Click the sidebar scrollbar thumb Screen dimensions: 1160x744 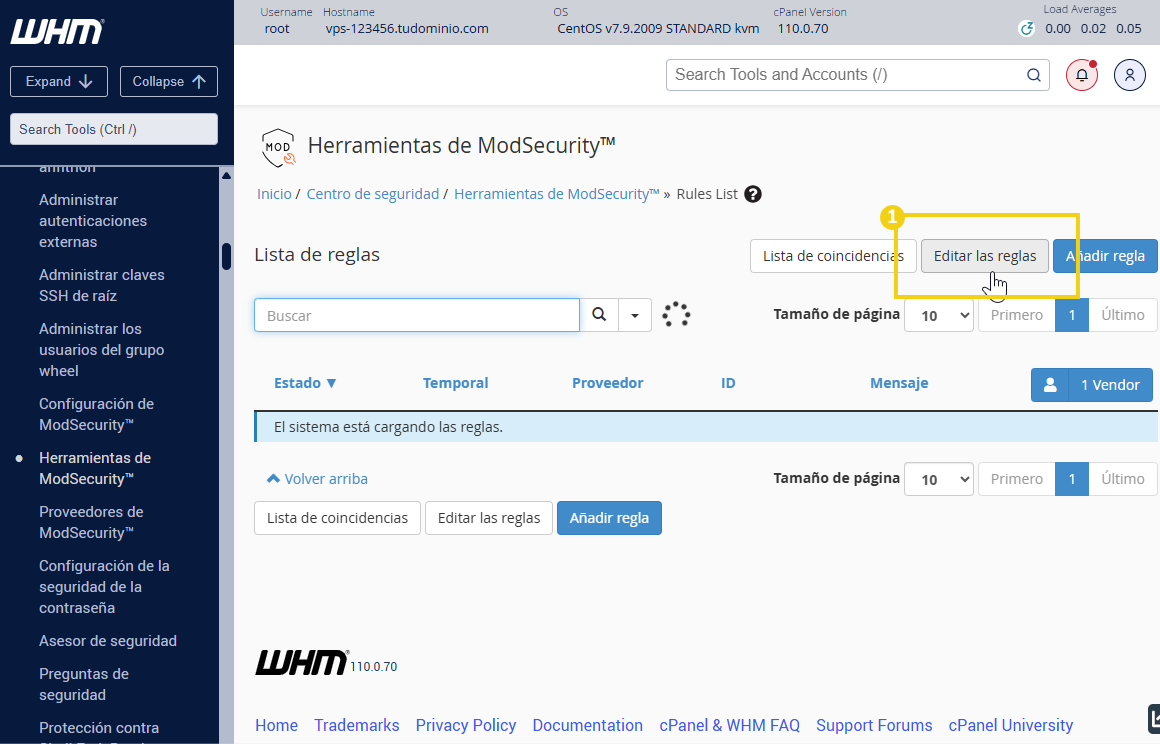pyautogui.click(x=226, y=257)
